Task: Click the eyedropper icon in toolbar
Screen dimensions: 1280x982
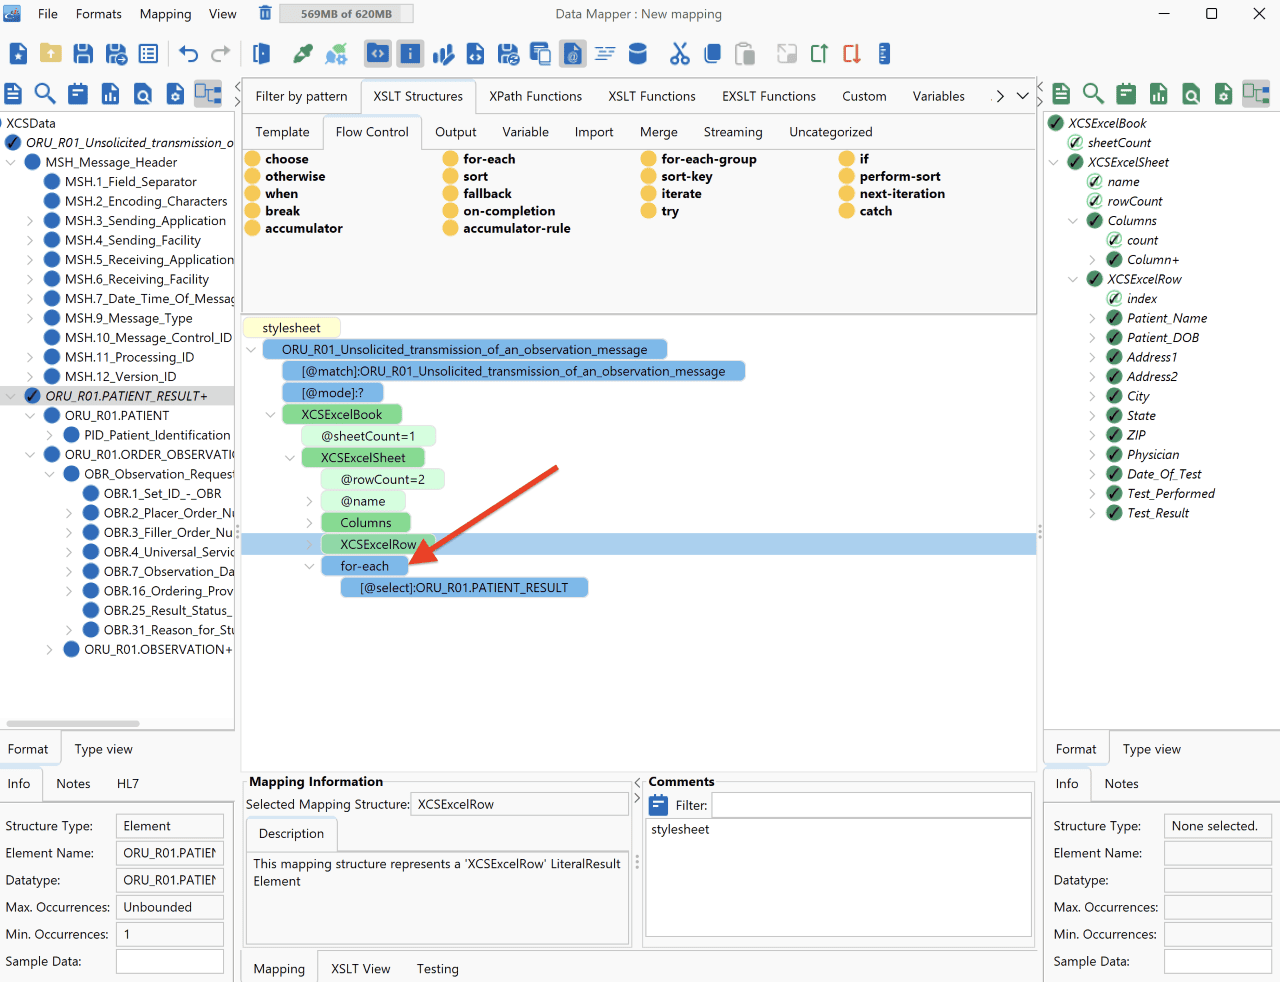Action: (303, 54)
